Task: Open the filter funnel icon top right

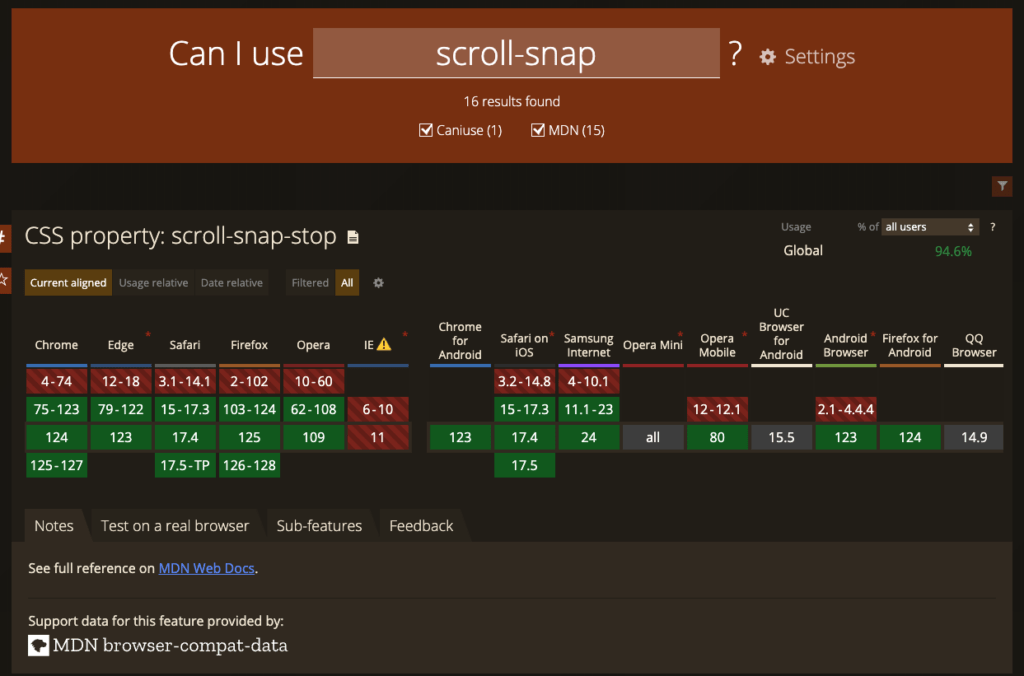Action: point(1002,186)
